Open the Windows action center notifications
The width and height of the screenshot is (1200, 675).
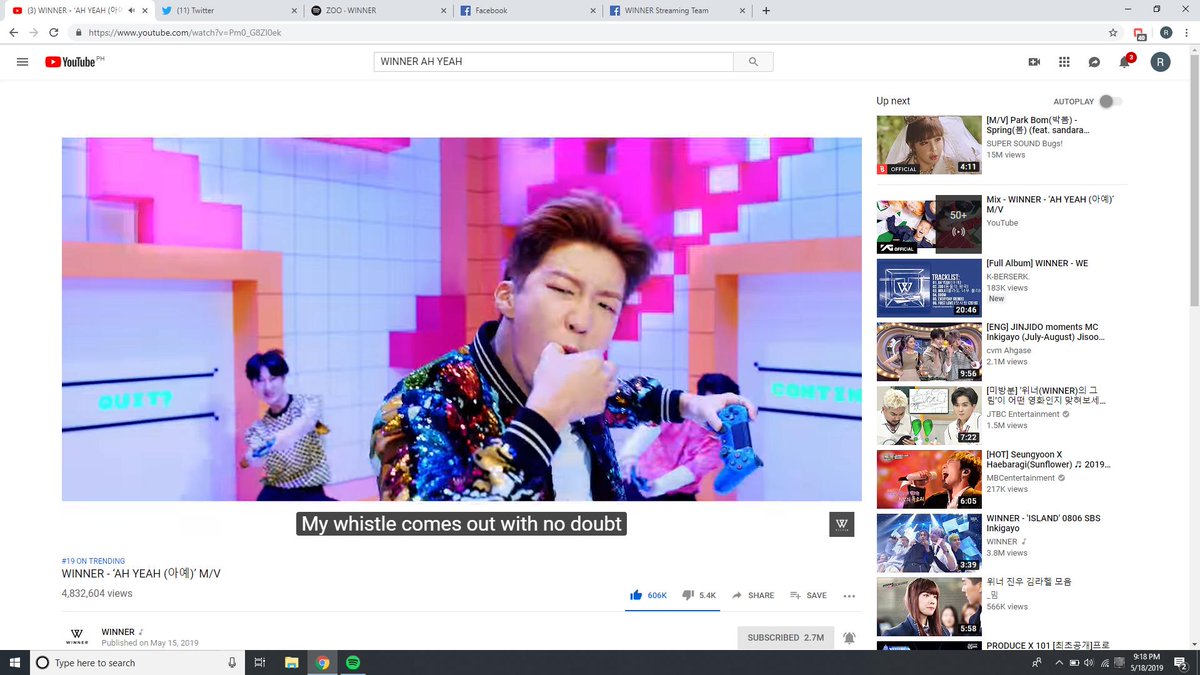click(1182, 662)
